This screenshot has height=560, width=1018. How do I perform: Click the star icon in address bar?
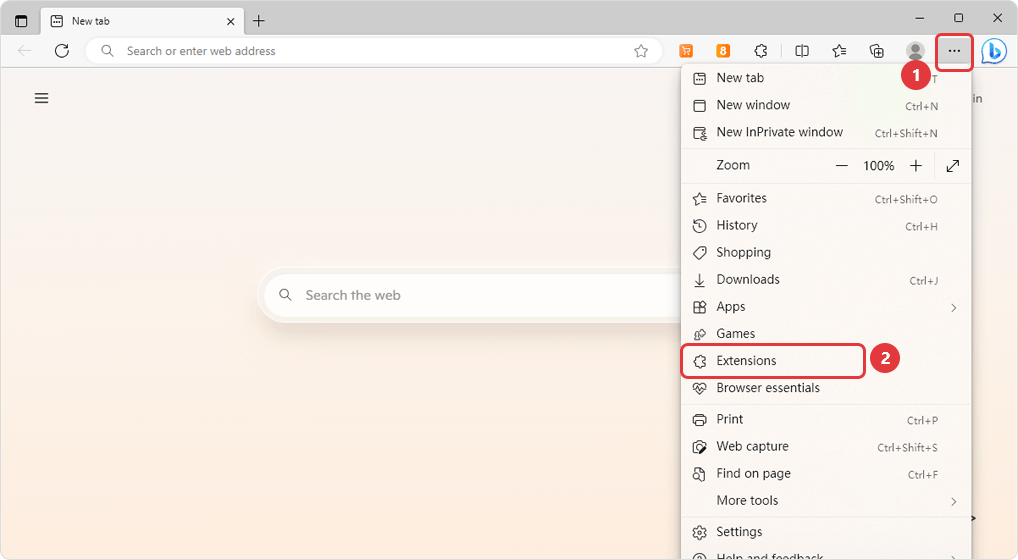pos(641,51)
